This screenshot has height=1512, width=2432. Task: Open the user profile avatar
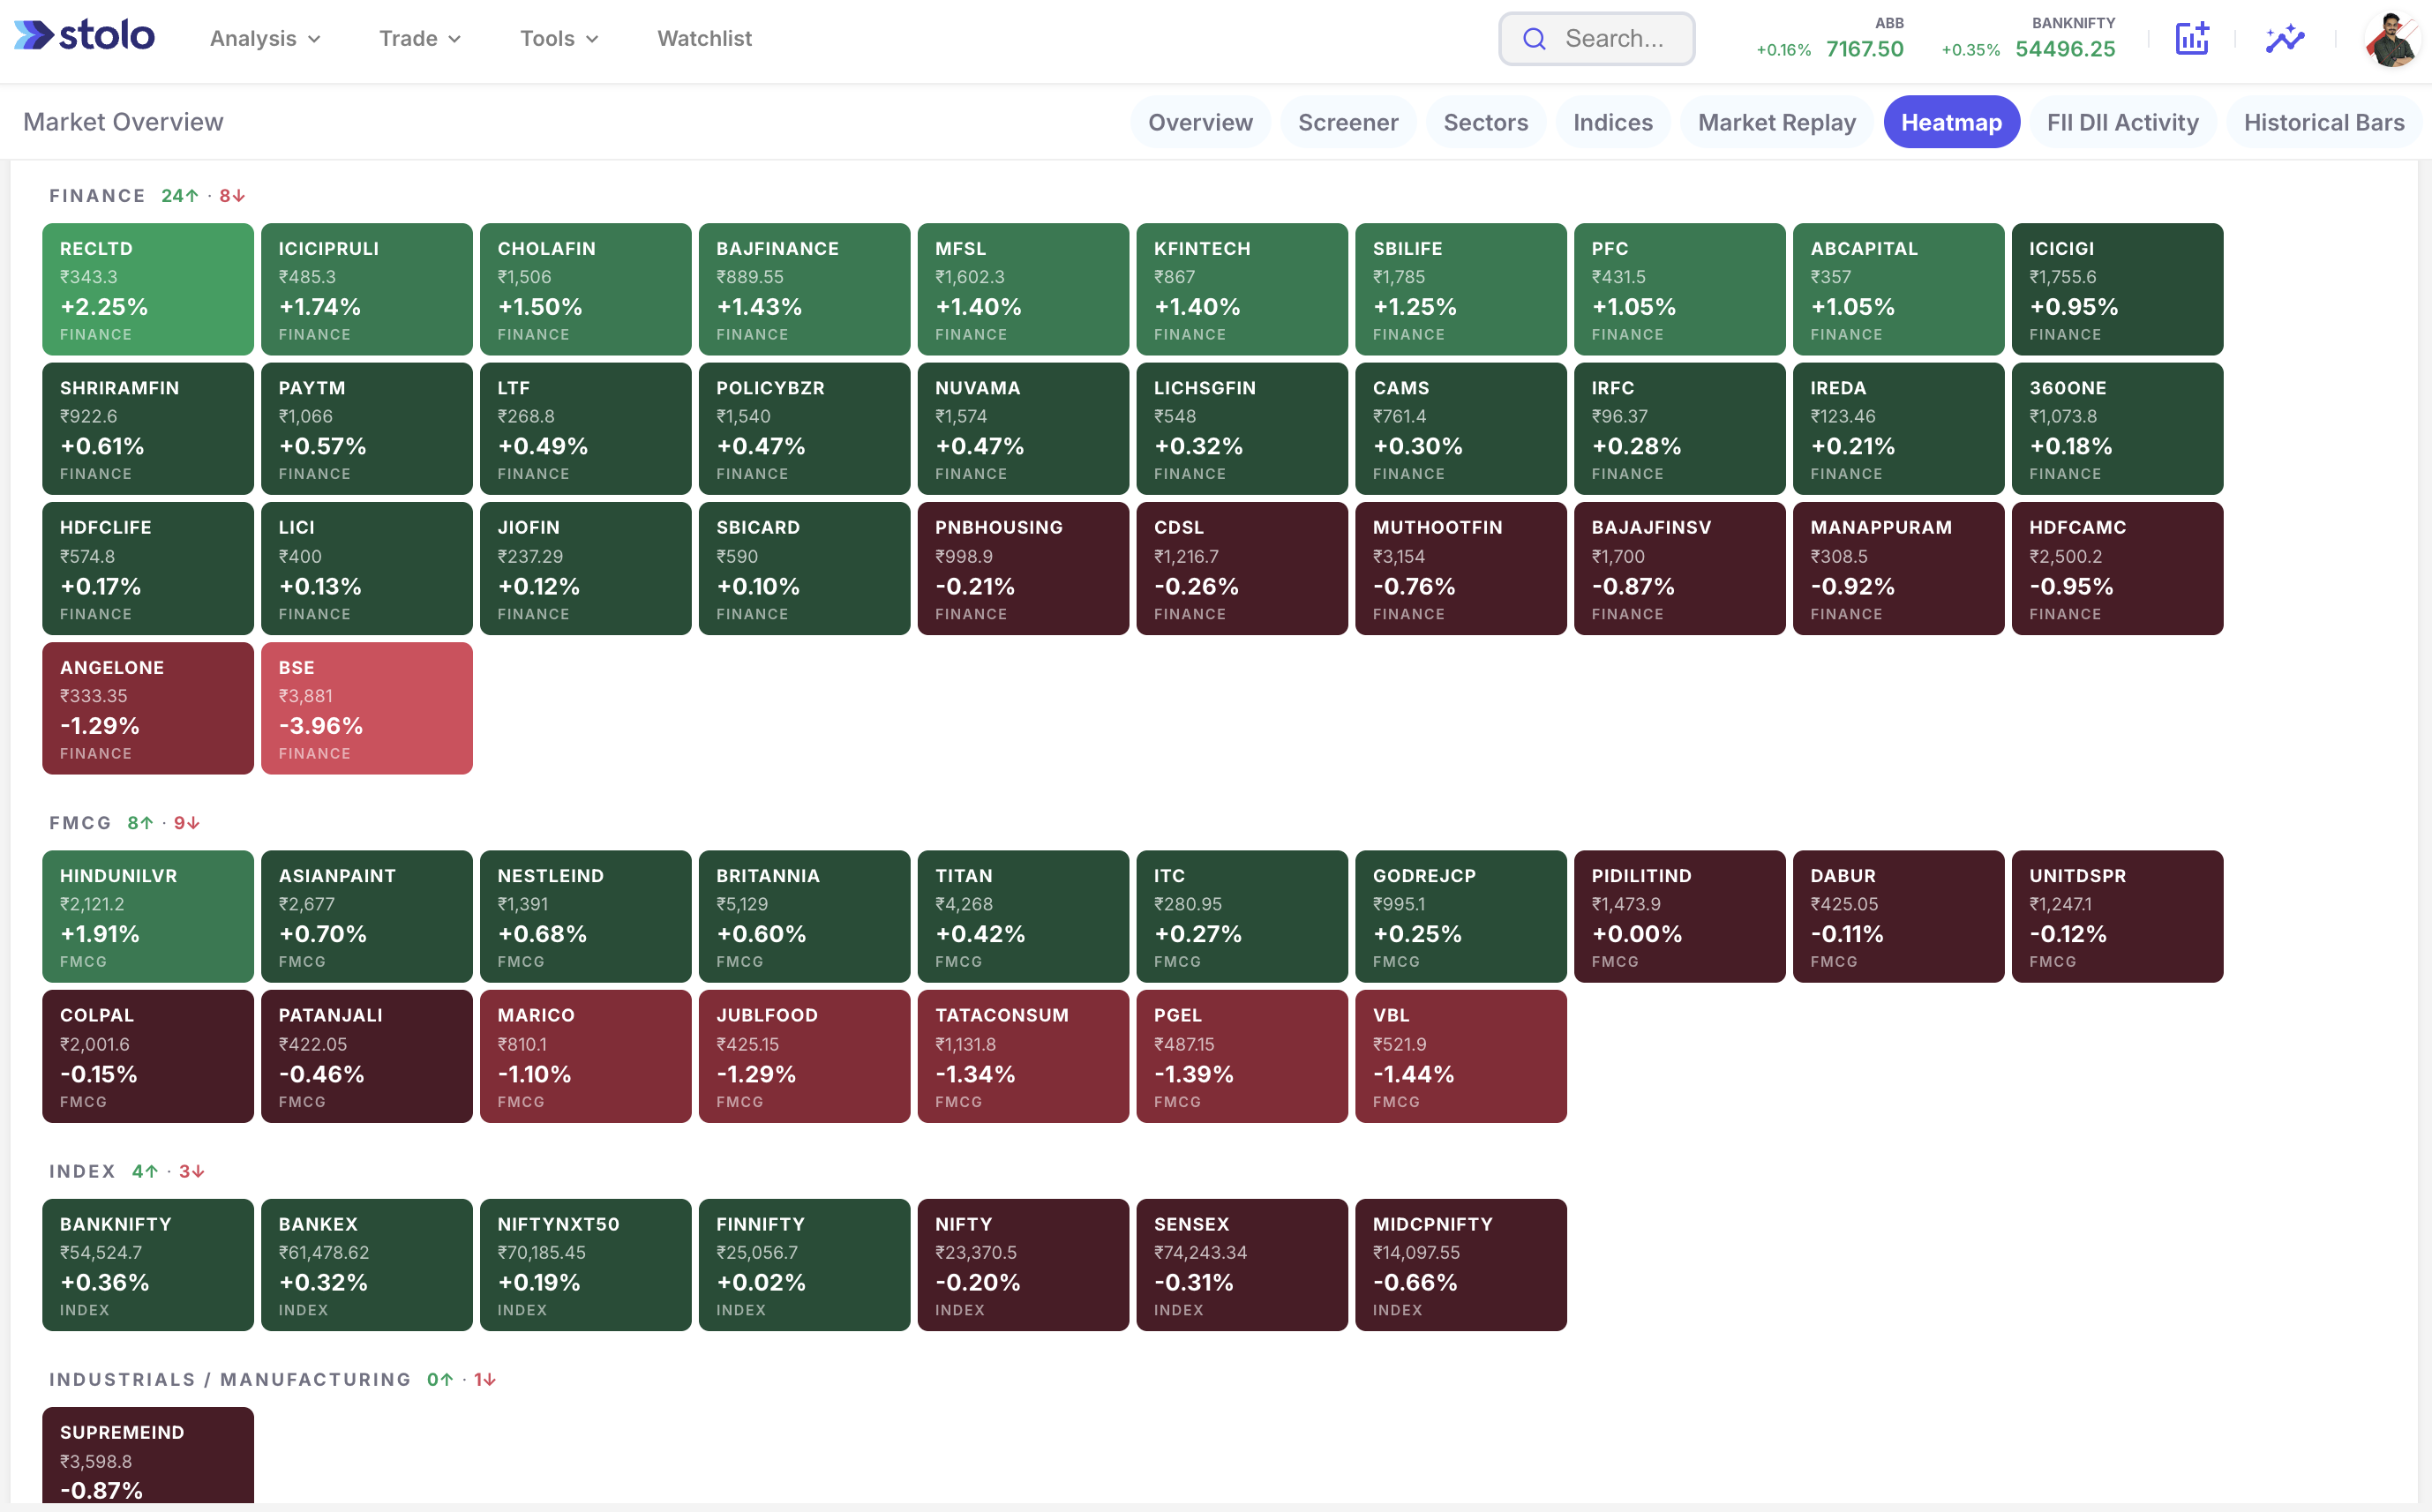coord(2392,40)
